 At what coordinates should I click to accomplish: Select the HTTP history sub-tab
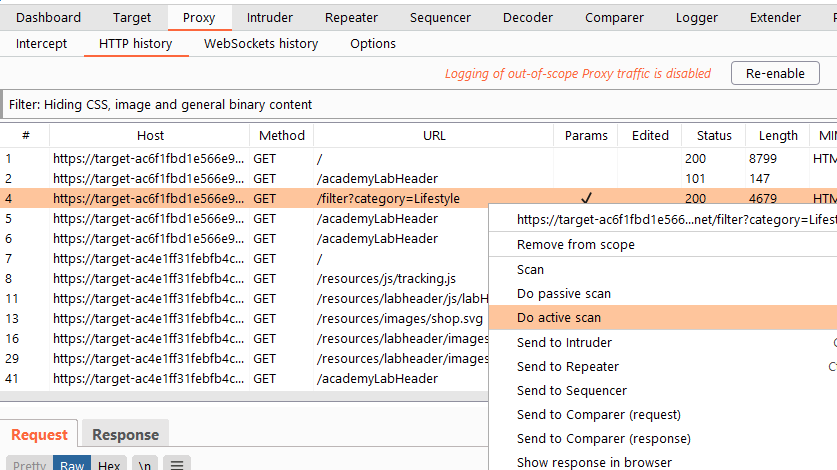136,44
